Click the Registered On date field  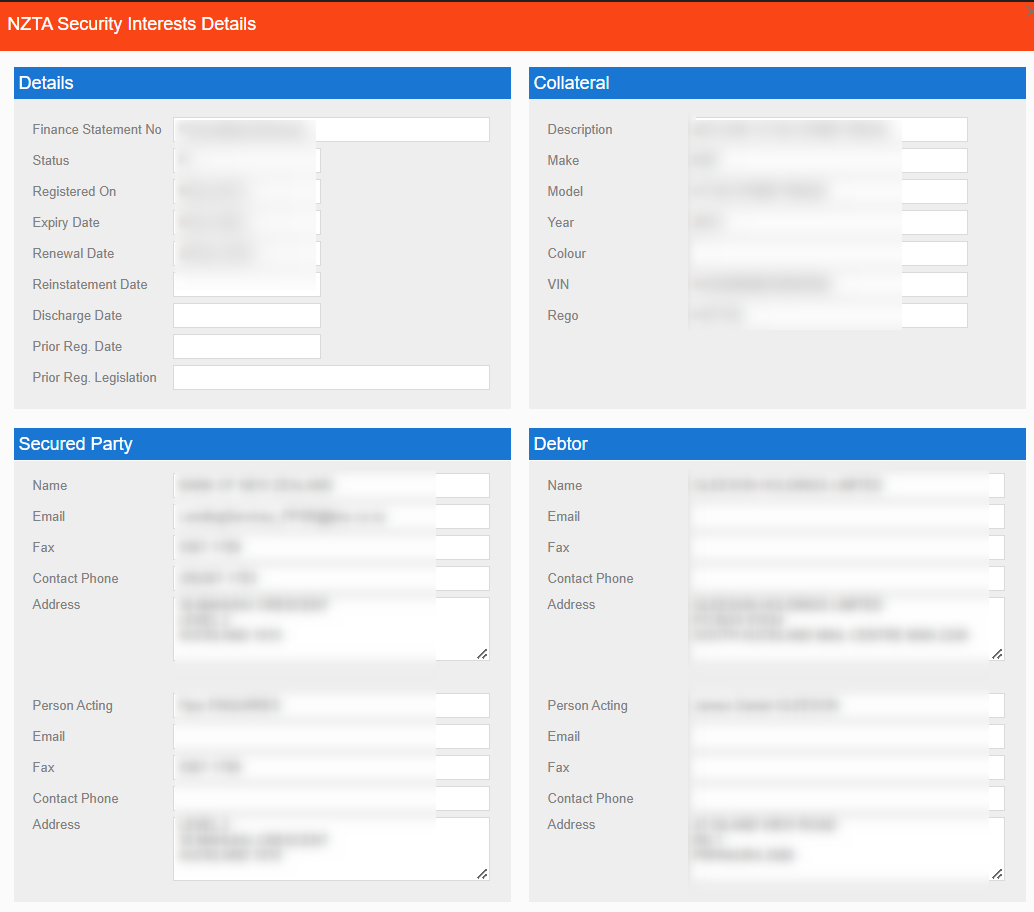[247, 191]
